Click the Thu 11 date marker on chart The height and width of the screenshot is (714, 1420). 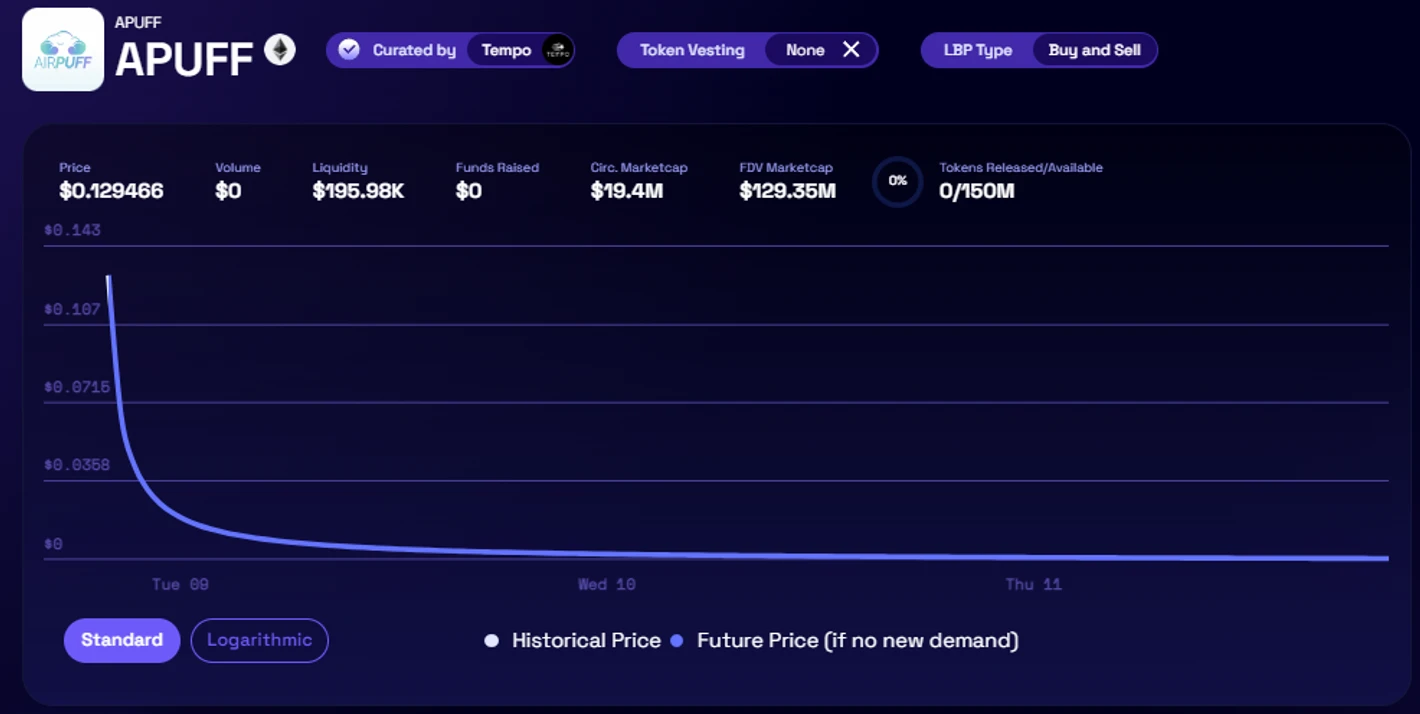(x=1033, y=584)
